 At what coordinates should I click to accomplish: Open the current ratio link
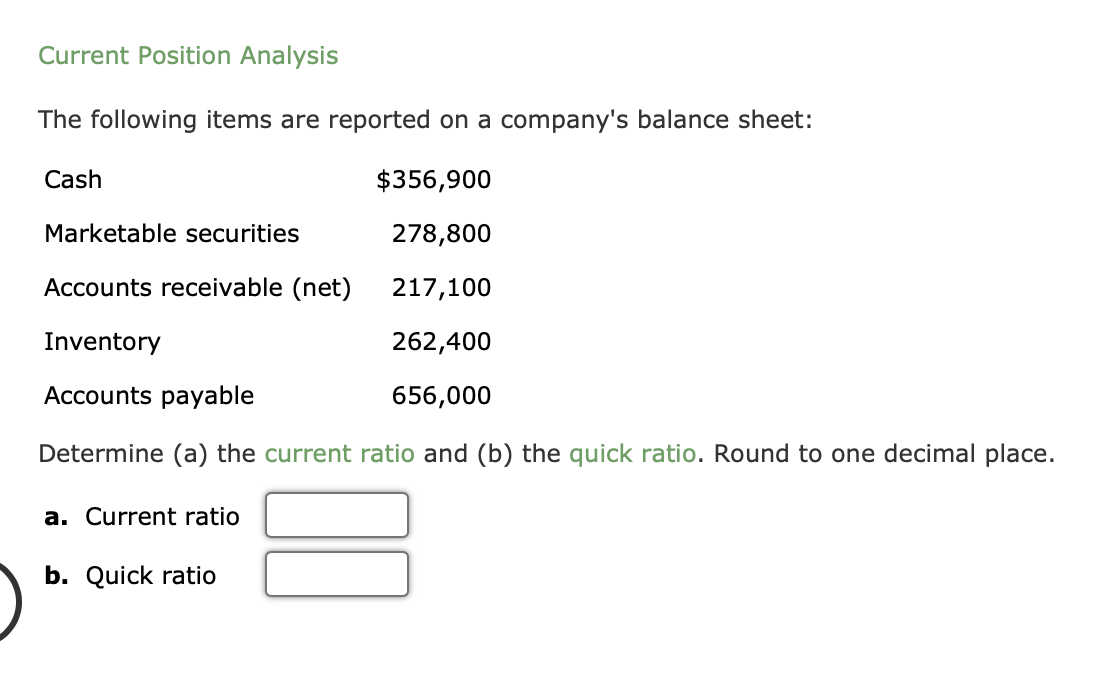click(x=338, y=453)
